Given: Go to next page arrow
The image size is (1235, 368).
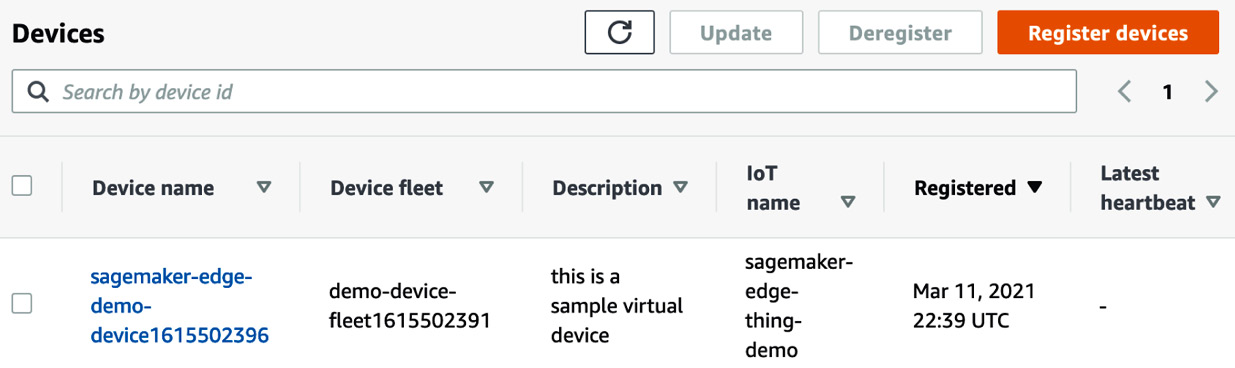Looking at the screenshot, I should pyautogui.click(x=1211, y=92).
